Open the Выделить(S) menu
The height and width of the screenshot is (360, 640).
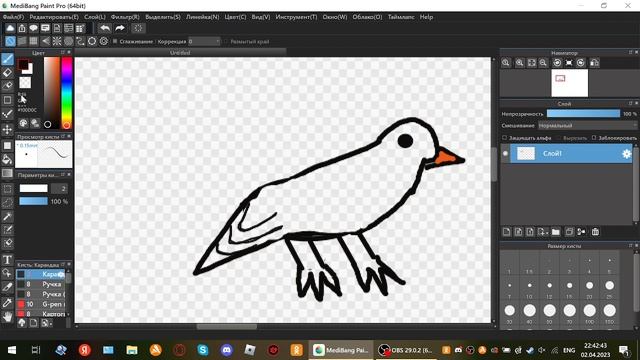pyautogui.click(x=163, y=17)
